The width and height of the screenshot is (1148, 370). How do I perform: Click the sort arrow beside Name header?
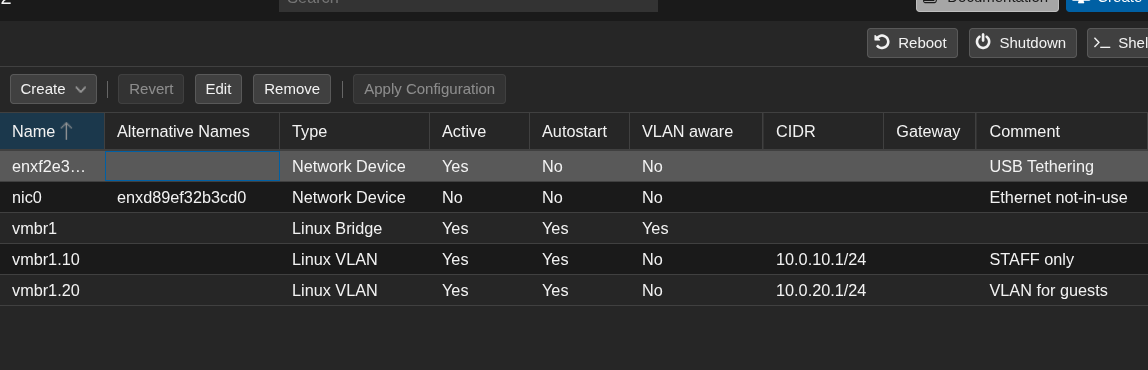pyautogui.click(x=66, y=131)
